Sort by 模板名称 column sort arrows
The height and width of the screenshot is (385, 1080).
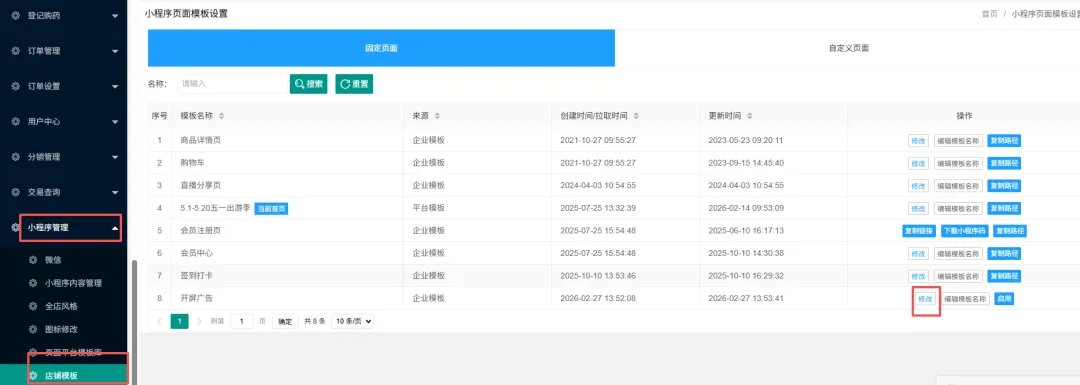tap(221, 116)
